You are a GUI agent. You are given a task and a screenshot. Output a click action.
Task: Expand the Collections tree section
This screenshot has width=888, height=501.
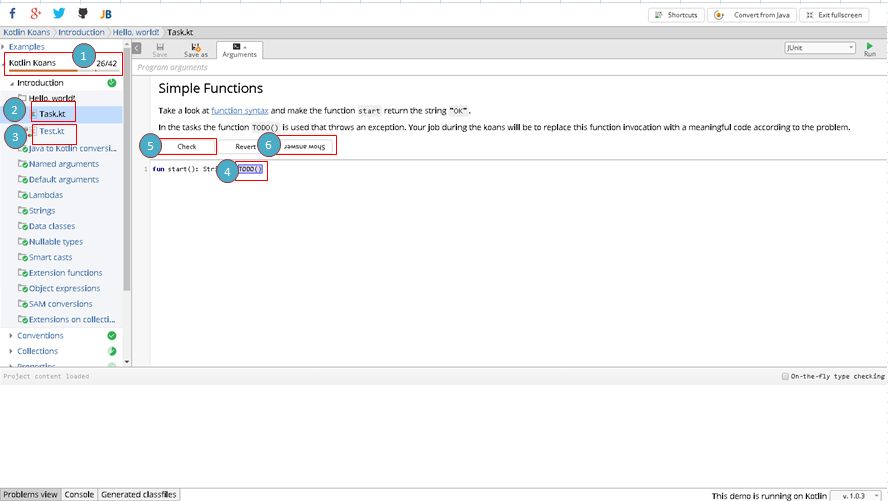click(x=11, y=351)
